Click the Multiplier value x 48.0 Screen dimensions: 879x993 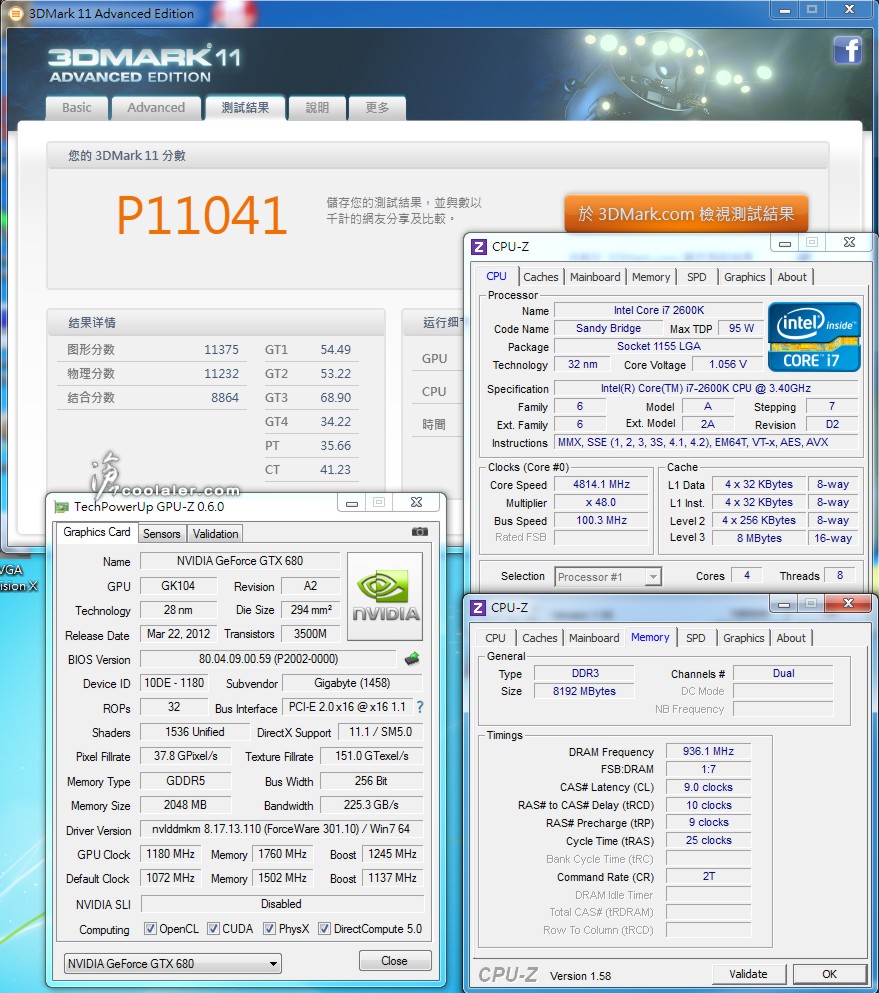(x=602, y=502)
